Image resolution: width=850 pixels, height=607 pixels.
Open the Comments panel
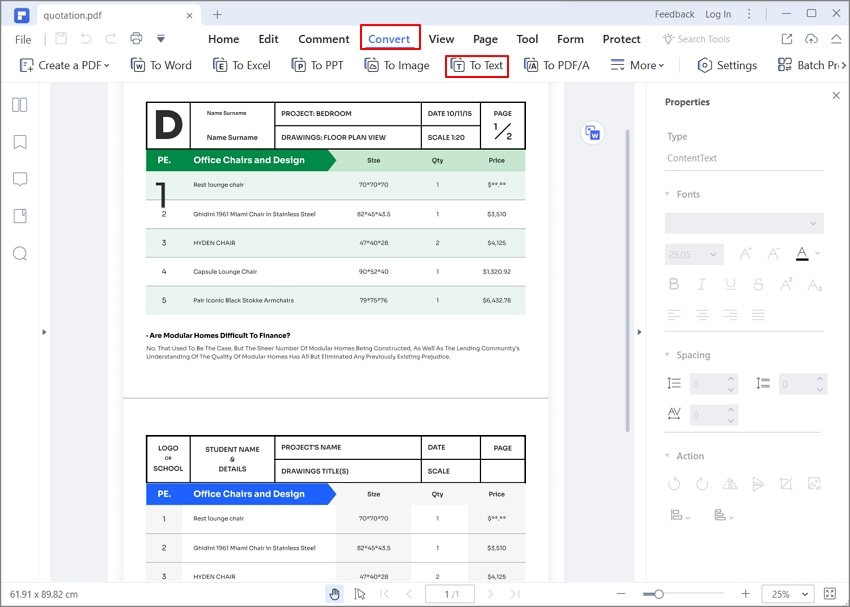click(20, 178)
